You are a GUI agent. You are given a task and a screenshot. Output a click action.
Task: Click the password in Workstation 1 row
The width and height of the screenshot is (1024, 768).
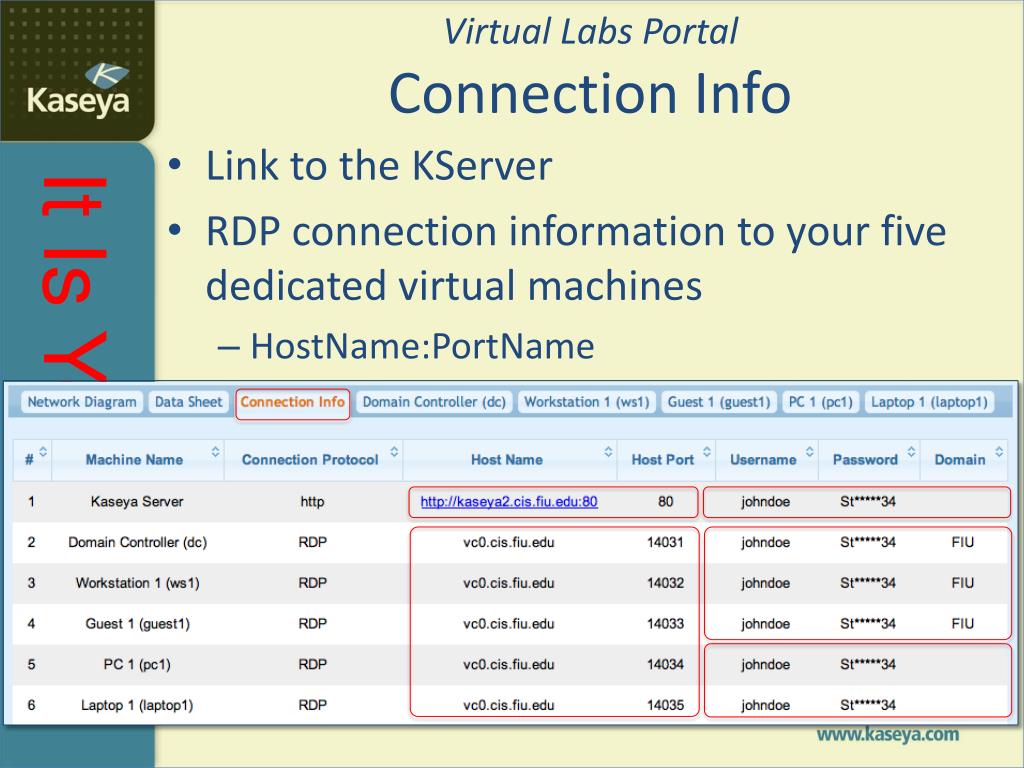click(867, 583)
